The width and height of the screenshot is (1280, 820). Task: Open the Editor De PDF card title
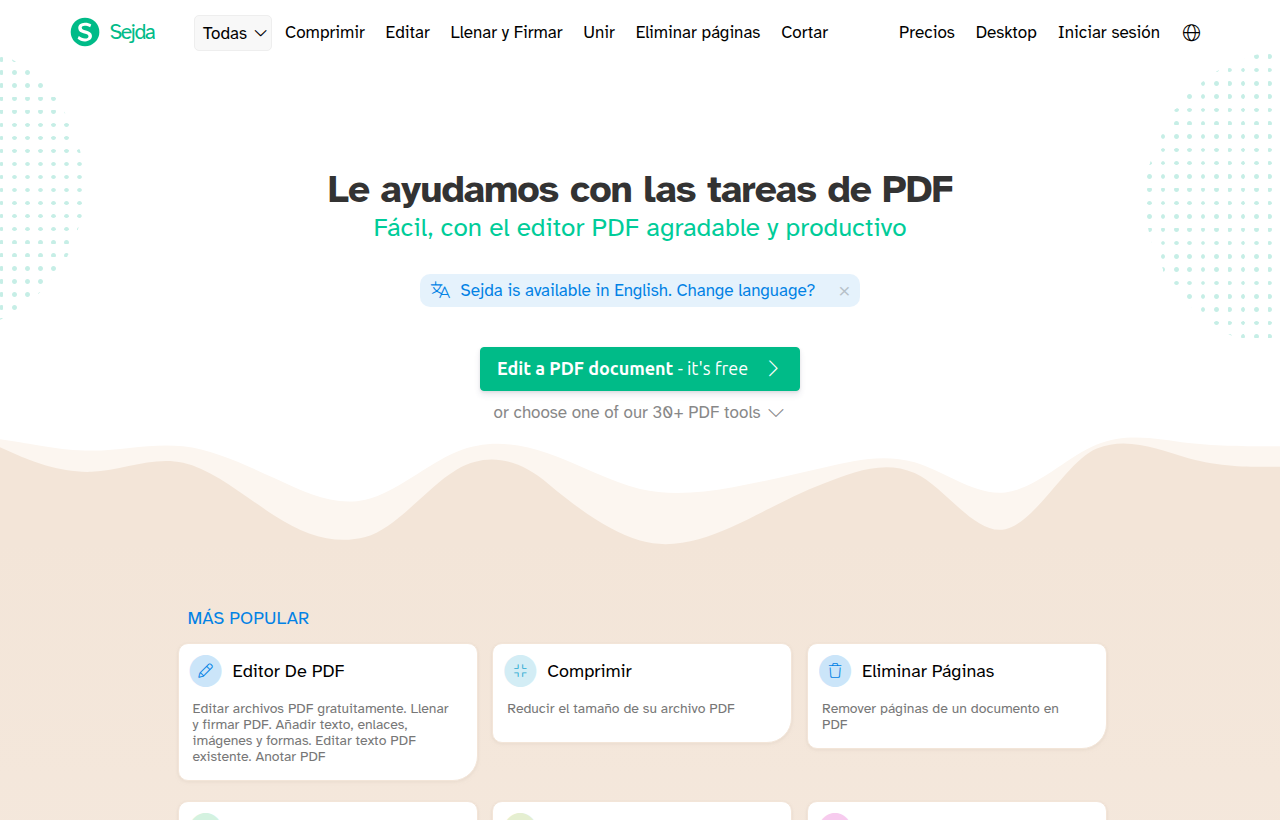[288, 671]
